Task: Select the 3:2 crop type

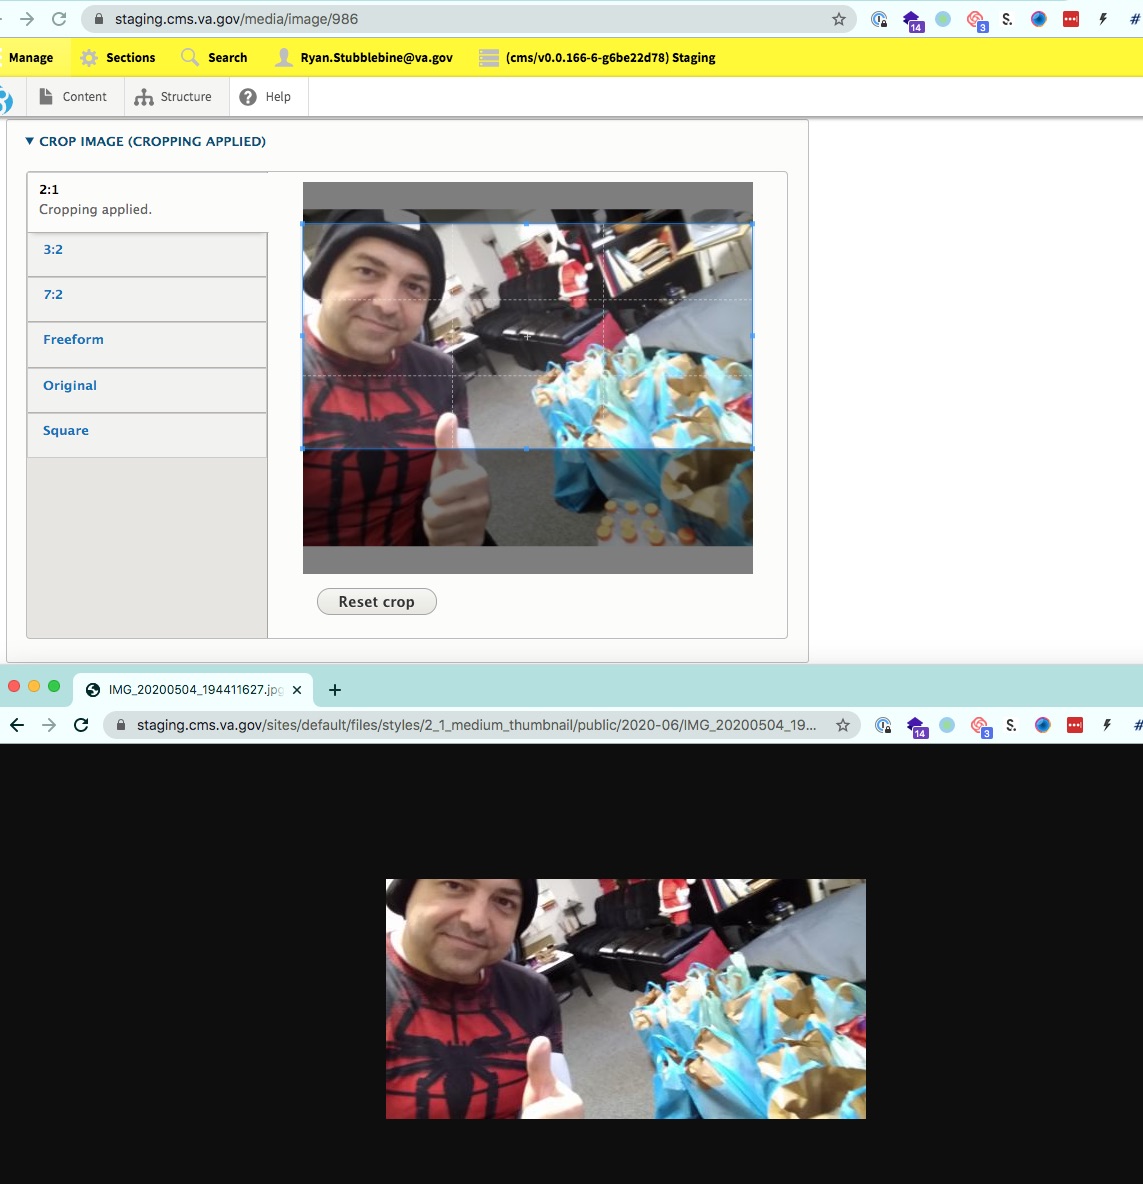Action: click(x=147, y=254)
